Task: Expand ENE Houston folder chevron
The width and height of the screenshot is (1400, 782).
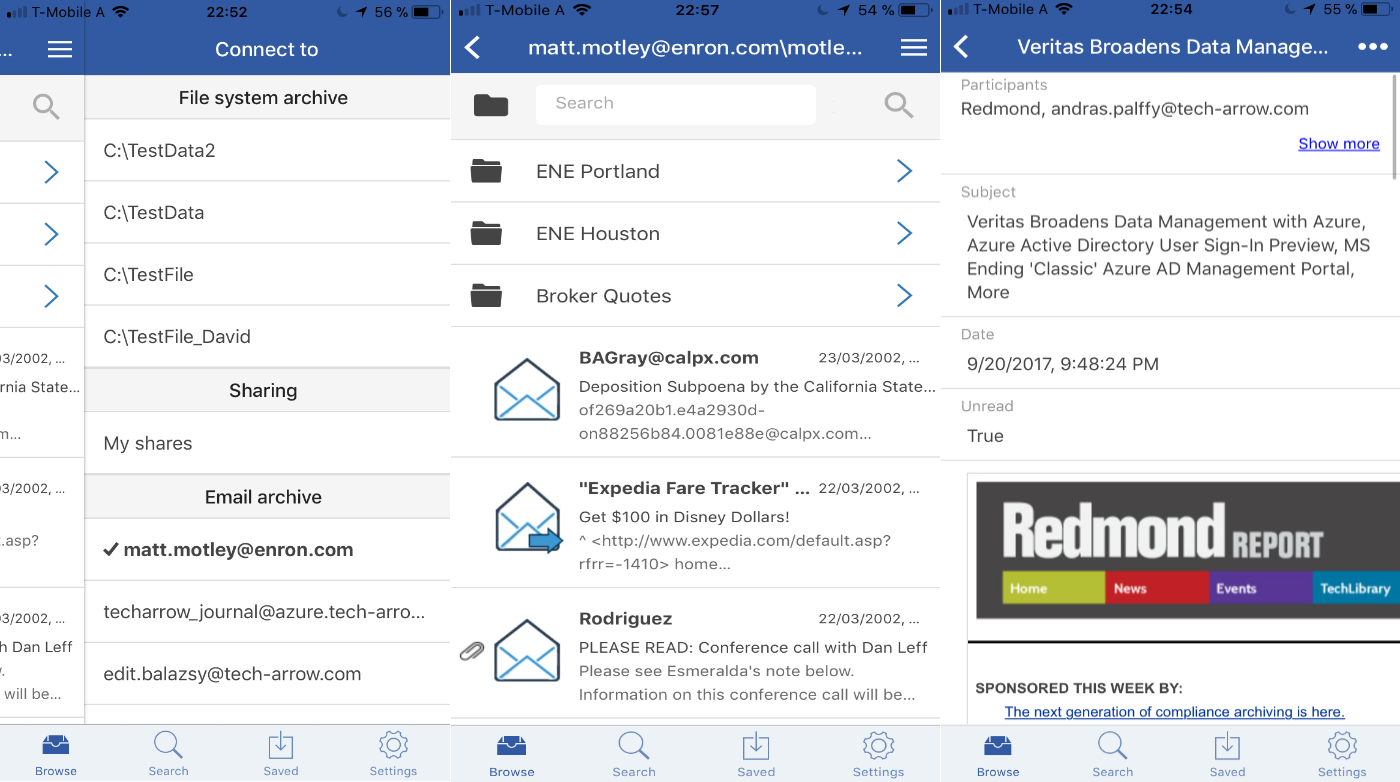Action: [904, 233]
